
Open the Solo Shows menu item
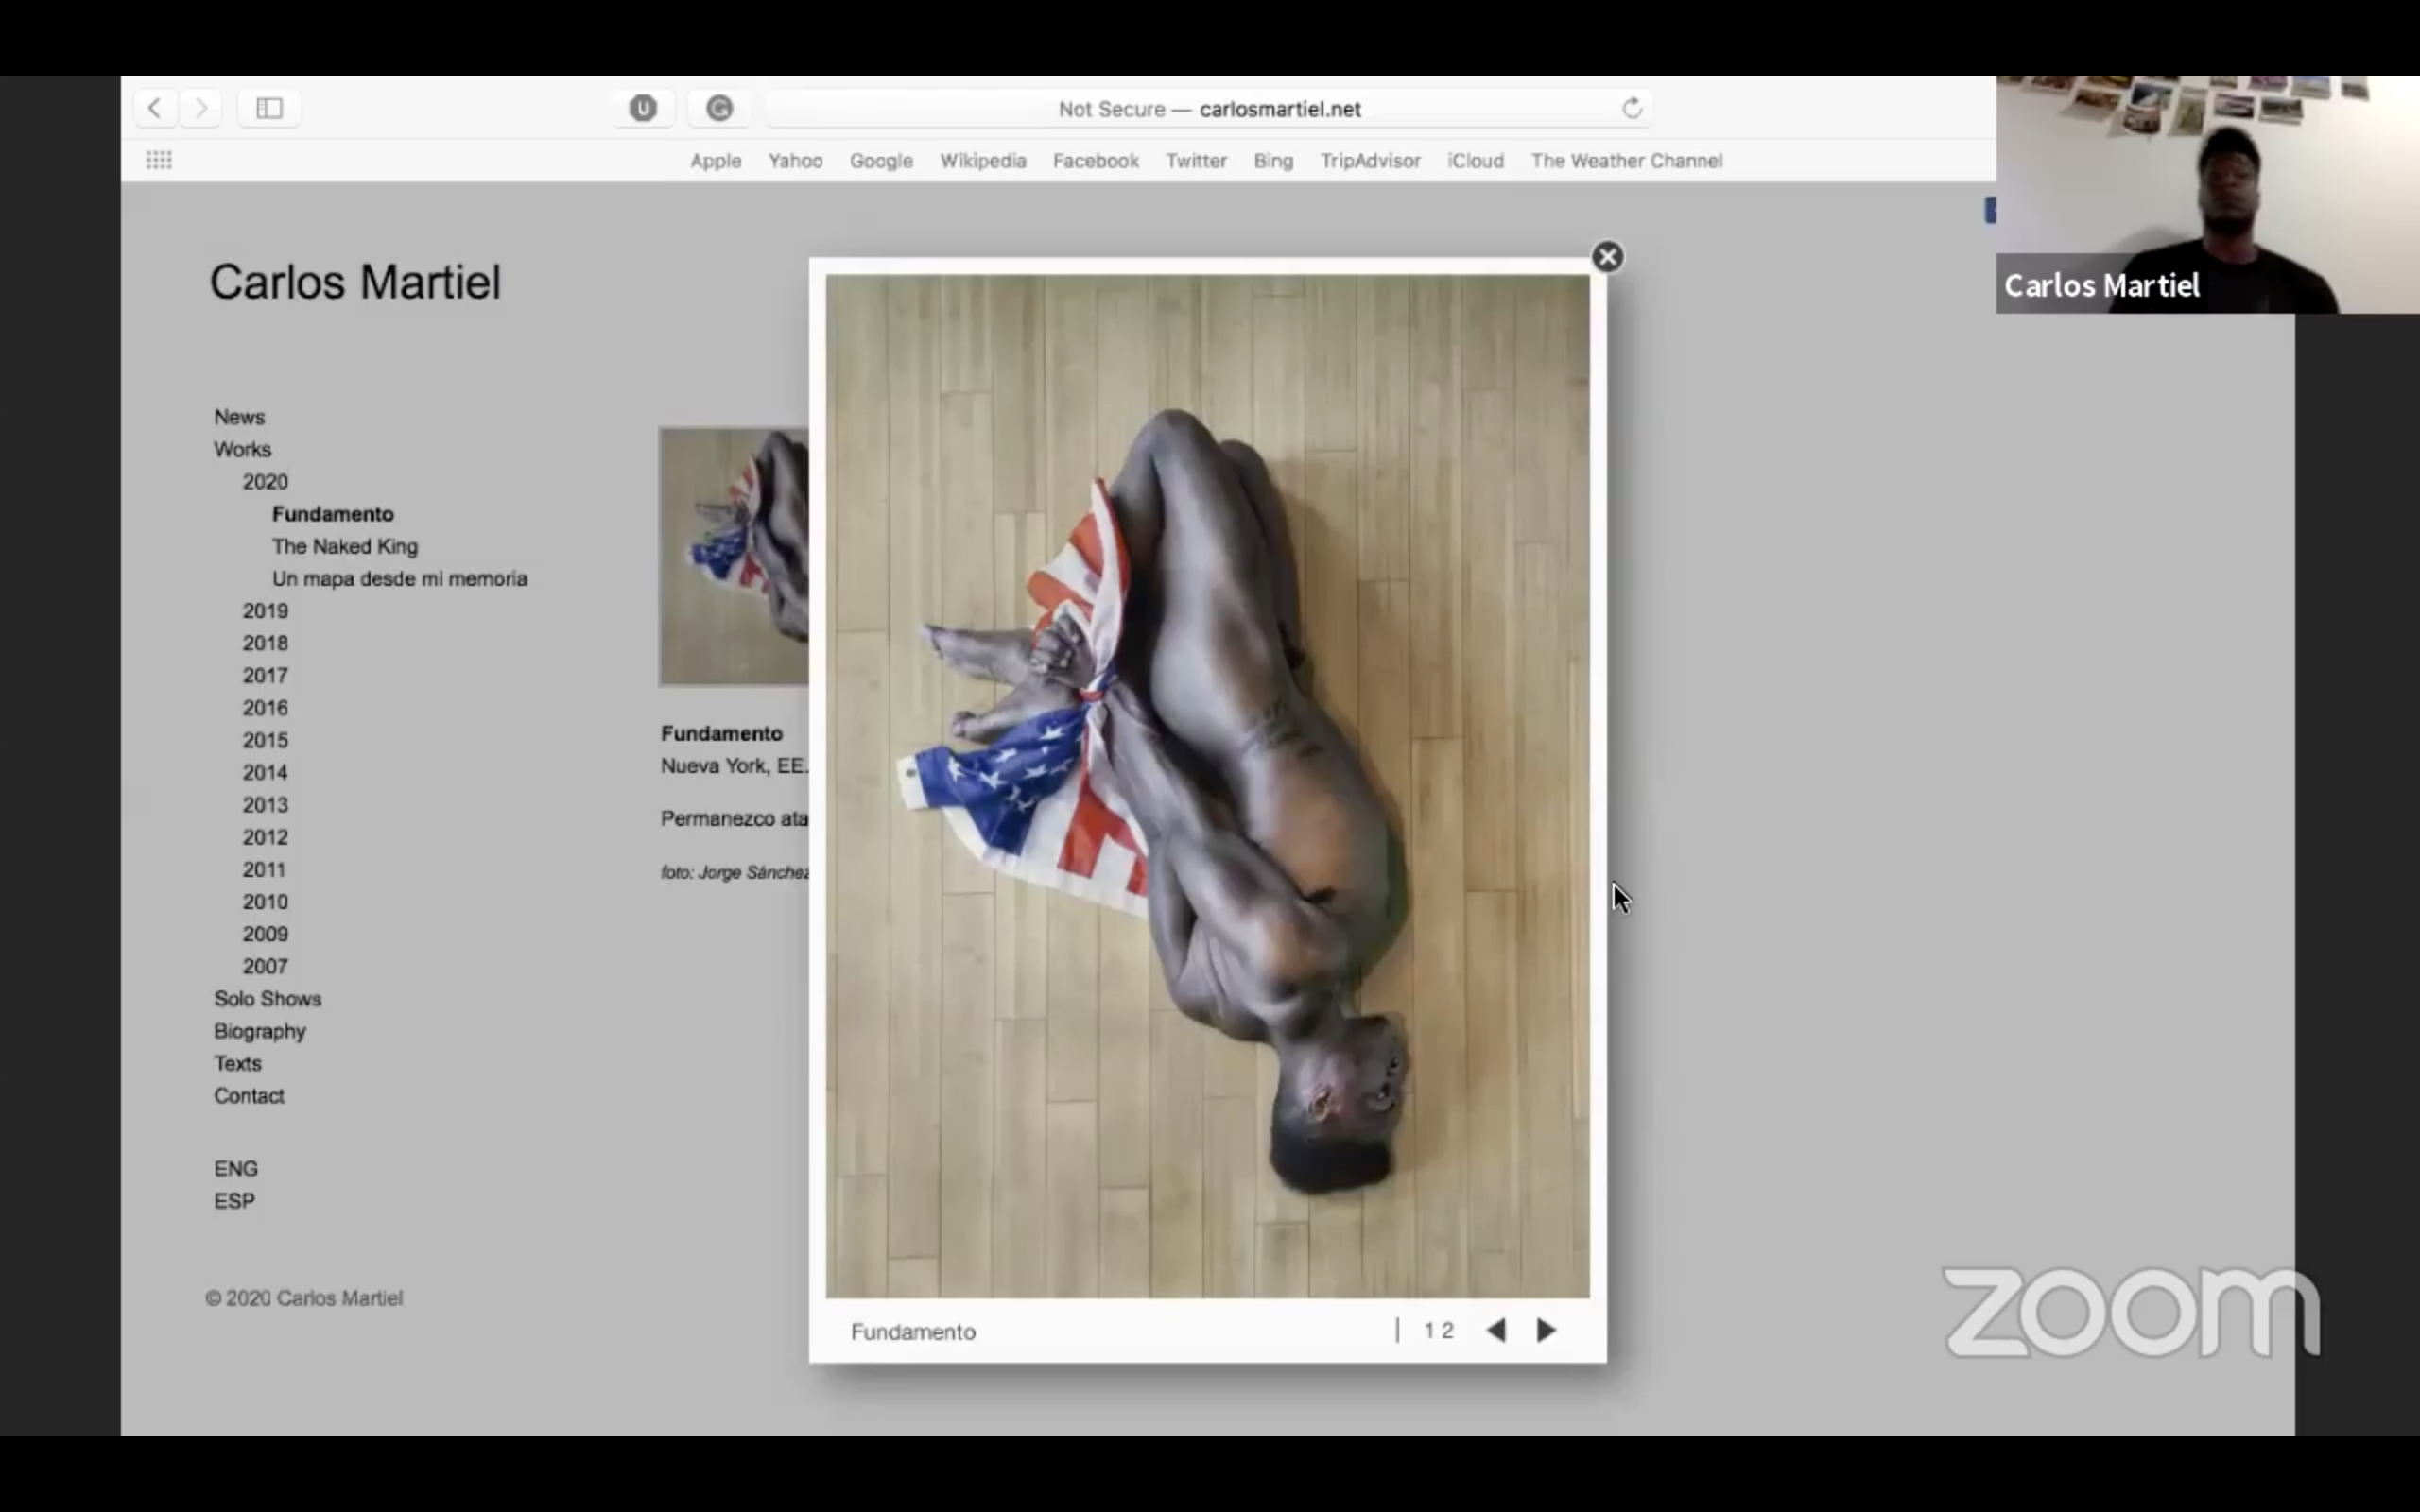point(267,999)
